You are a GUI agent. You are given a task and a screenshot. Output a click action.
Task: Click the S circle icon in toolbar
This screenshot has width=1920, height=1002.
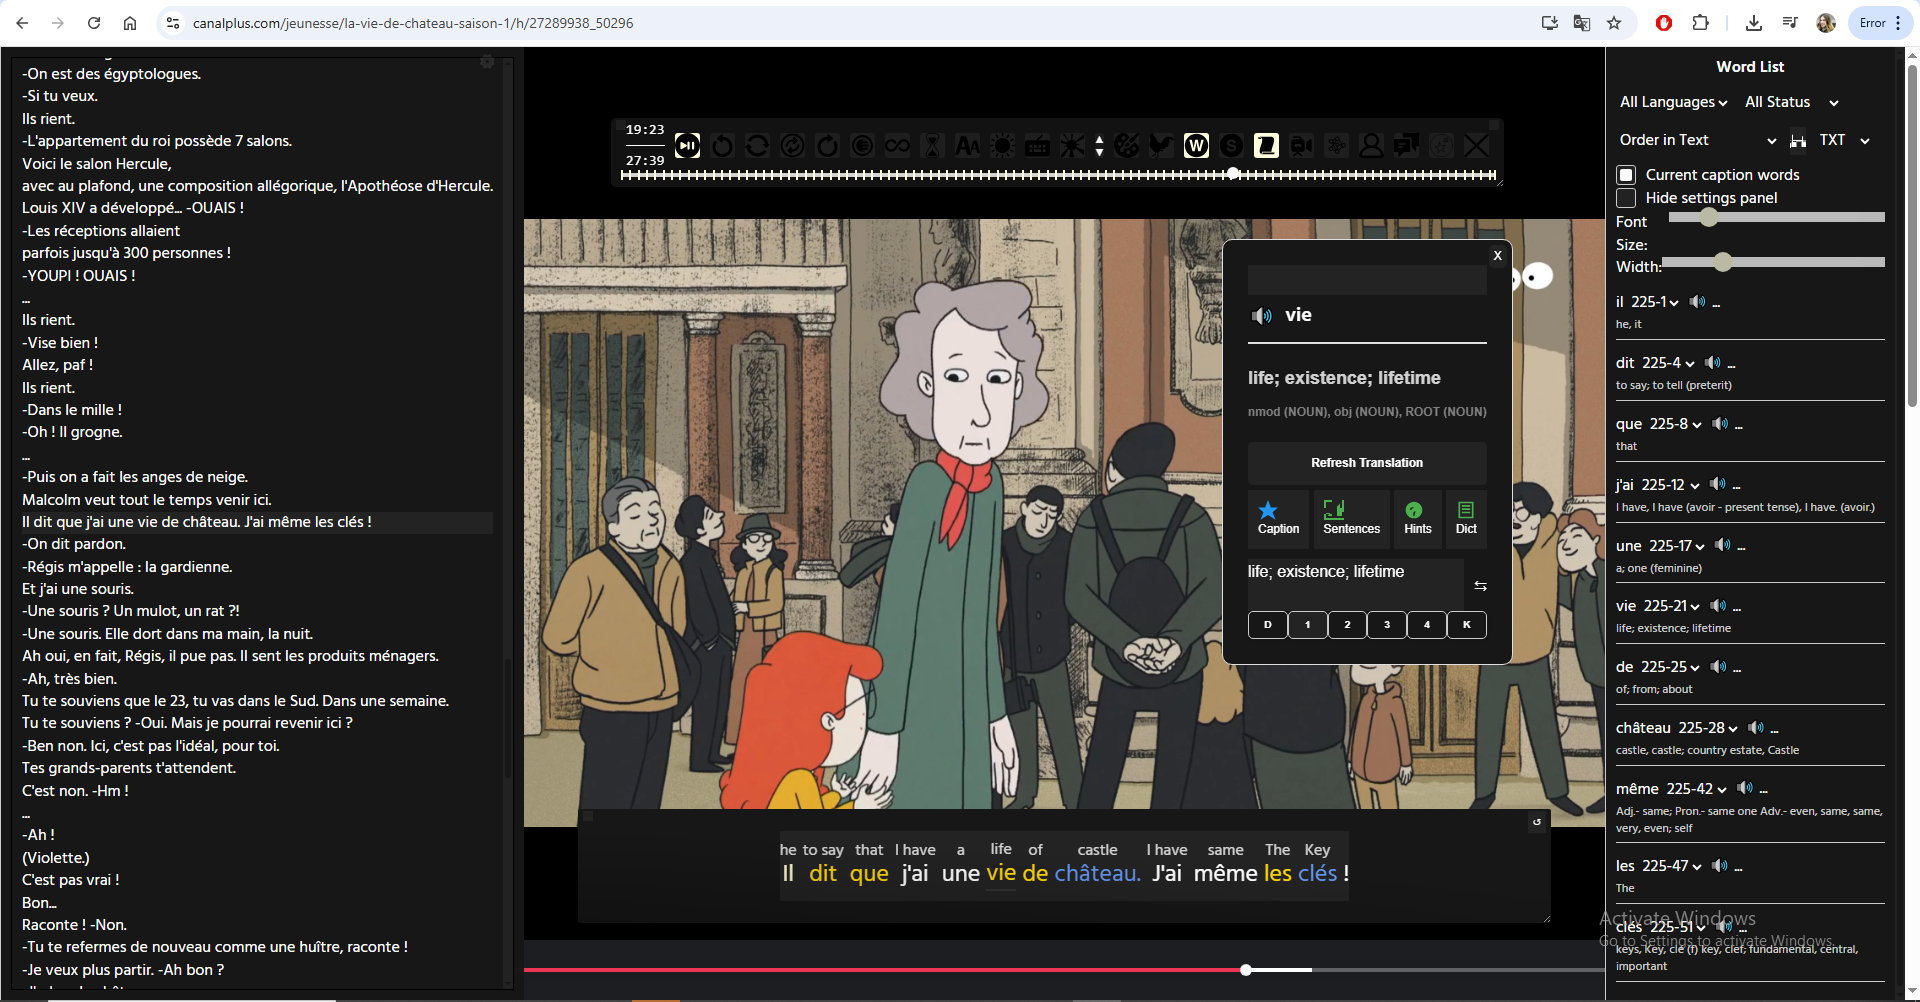[x=1231, y=146]
